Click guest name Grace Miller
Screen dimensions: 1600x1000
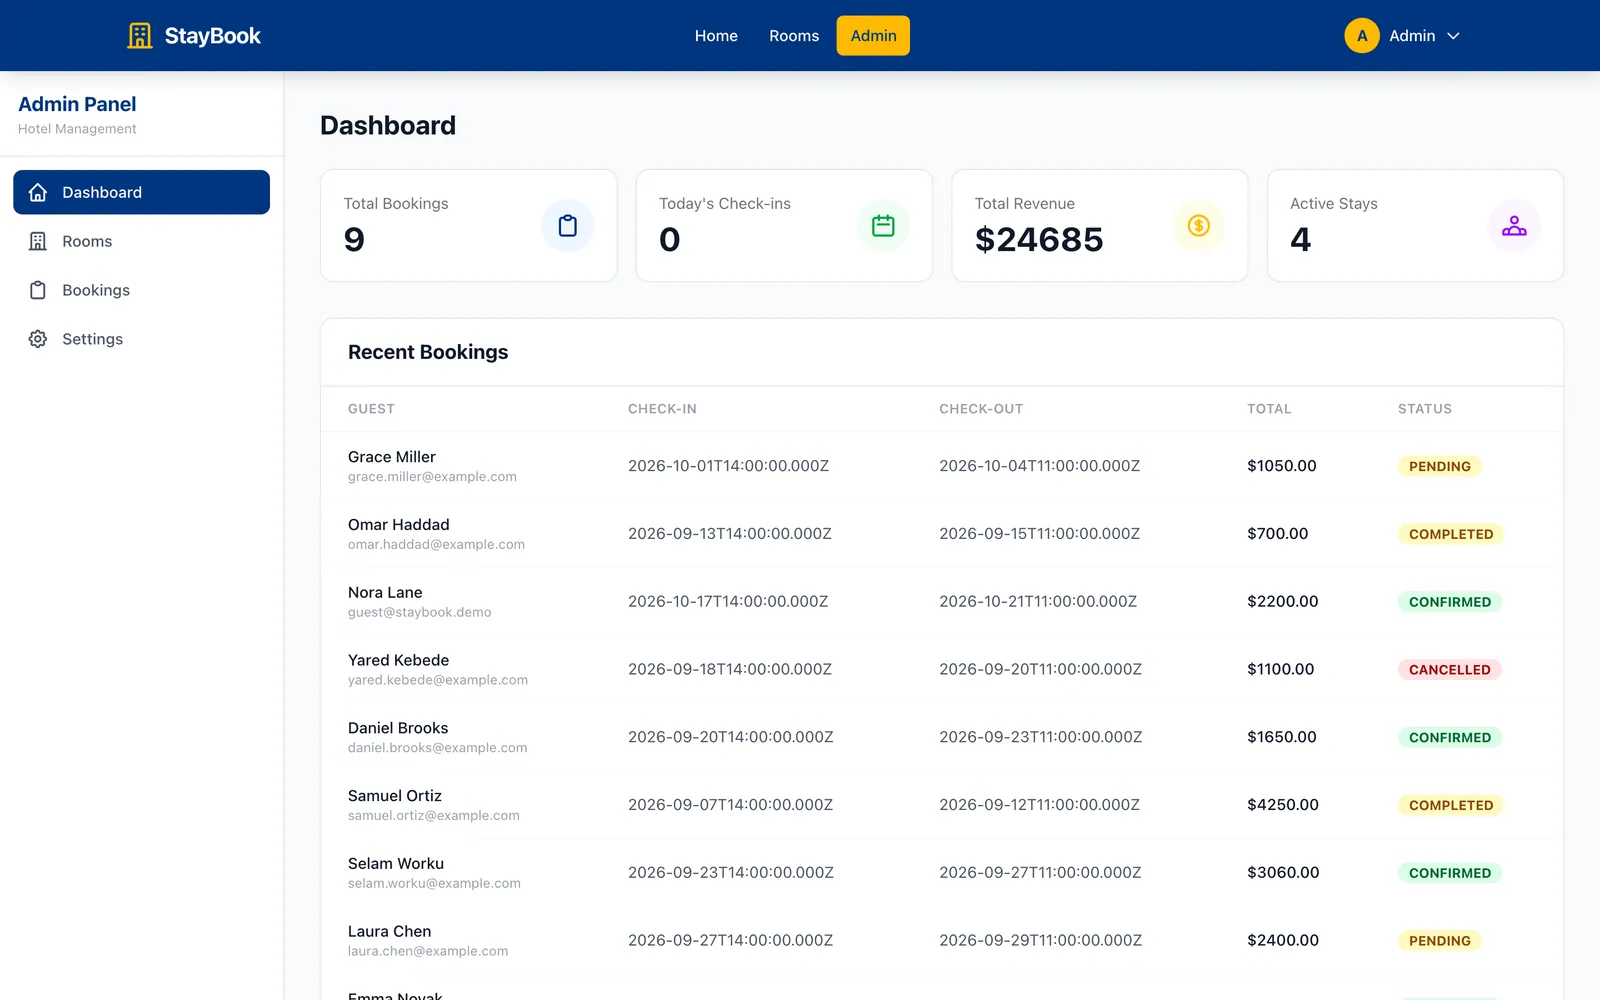(392, 457)
